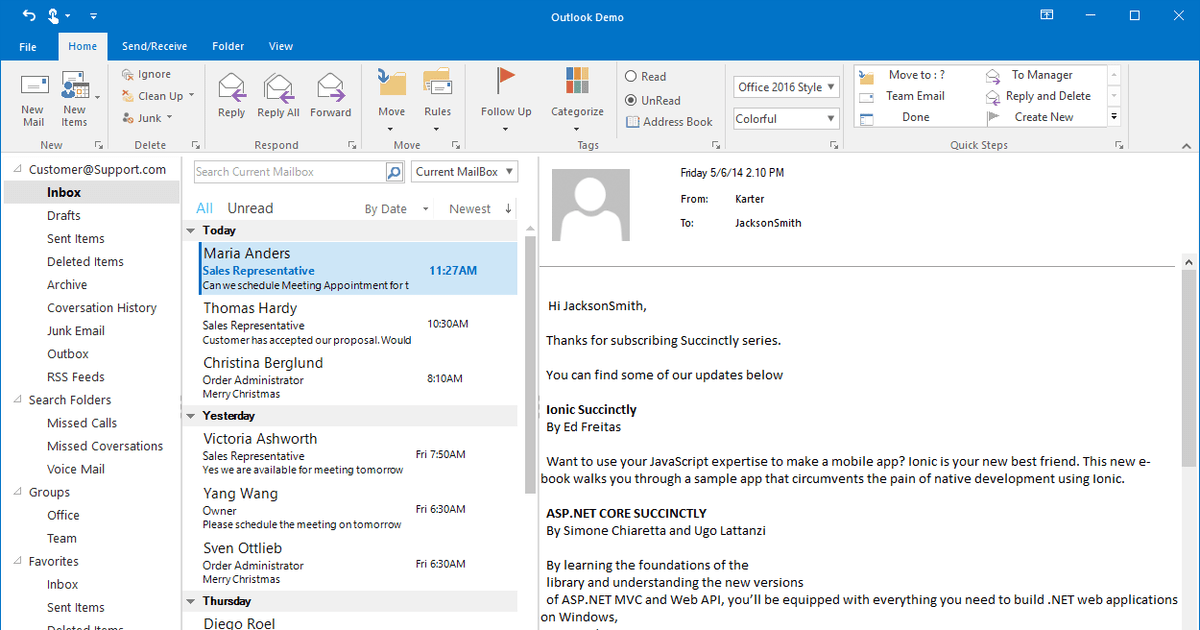The image size is (1200, 630).
Task: Apply a category with Categorize
Action: pyautogui.click(x=577, y=95)
